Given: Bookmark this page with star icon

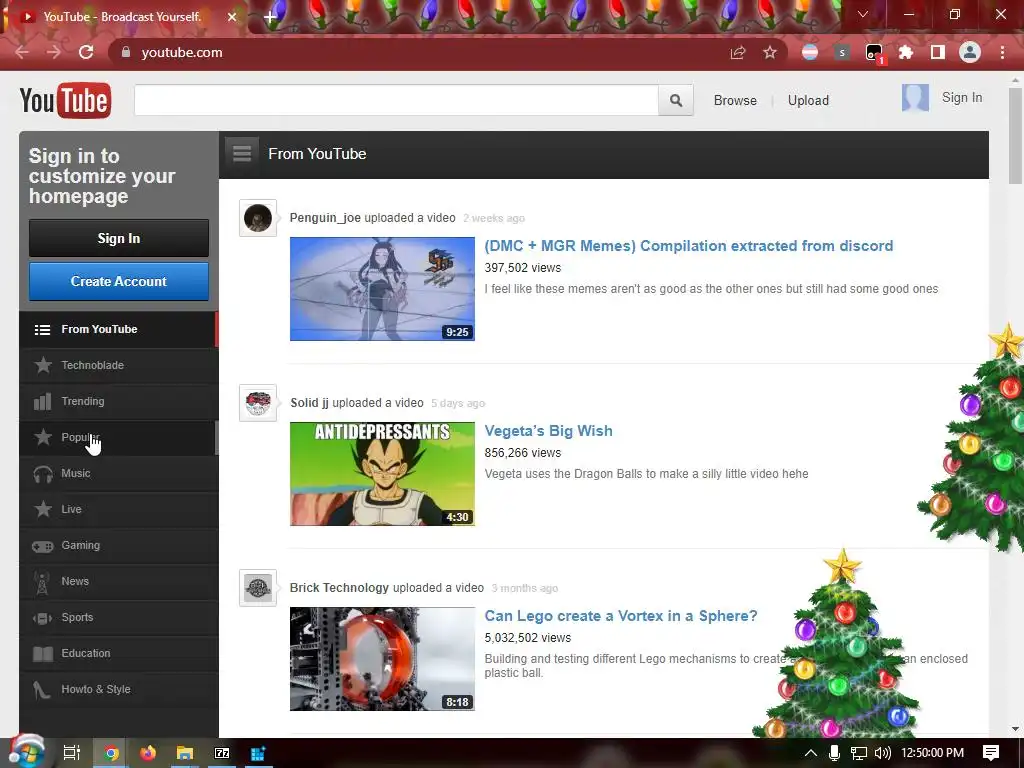Looking at the screenshot, I should click(x=770, y=52).
